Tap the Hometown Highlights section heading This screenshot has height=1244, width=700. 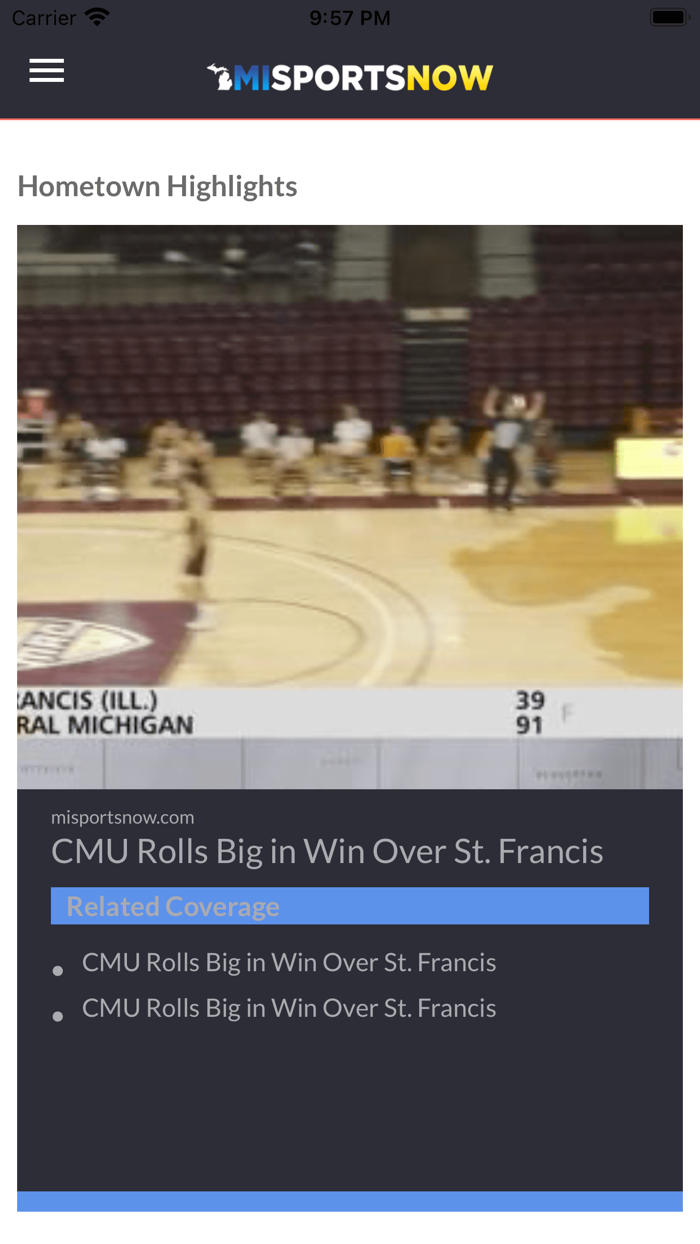(x=157, y=186)
